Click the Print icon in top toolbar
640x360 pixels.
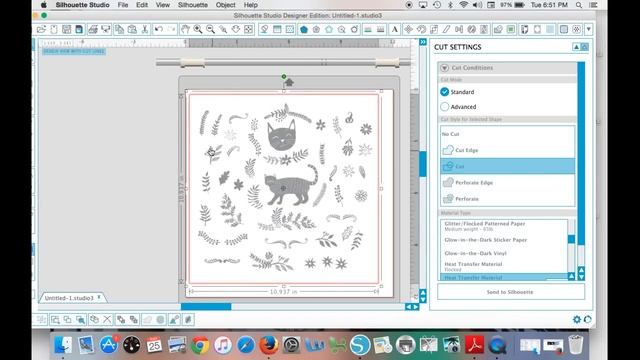pyautogui.click(x=93, y=29)
